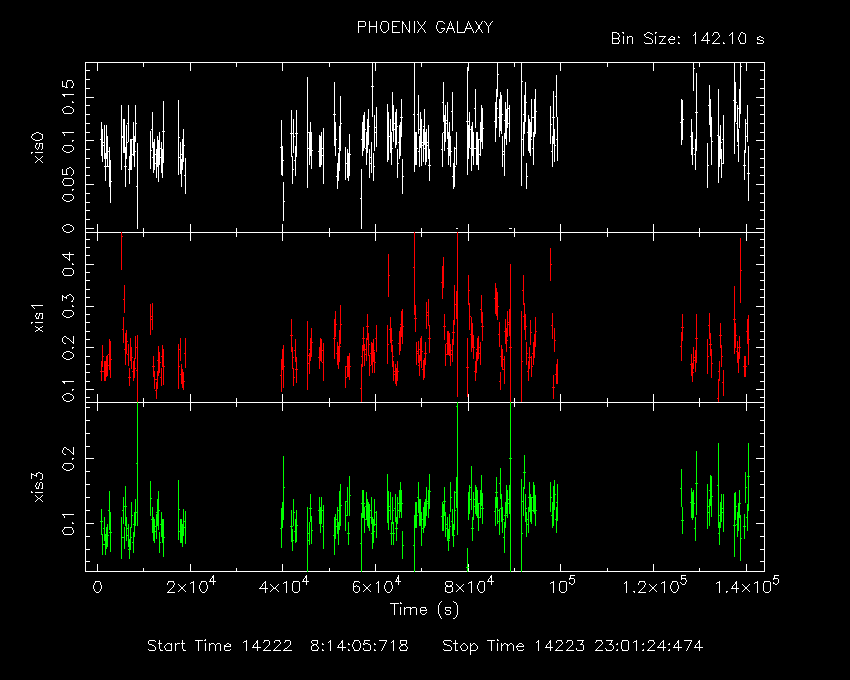Click the 0.05 tick on xis0 axis
The height and width of the screenshot is (680, 850).
click(x=68, y=184)
